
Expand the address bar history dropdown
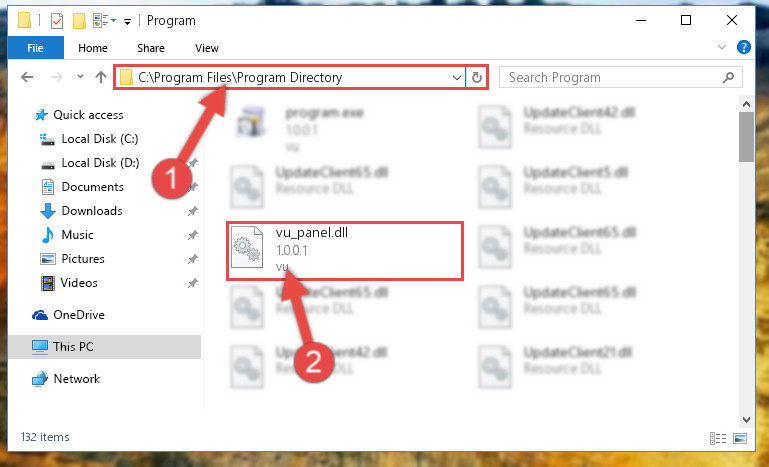[x=456, y=78]
